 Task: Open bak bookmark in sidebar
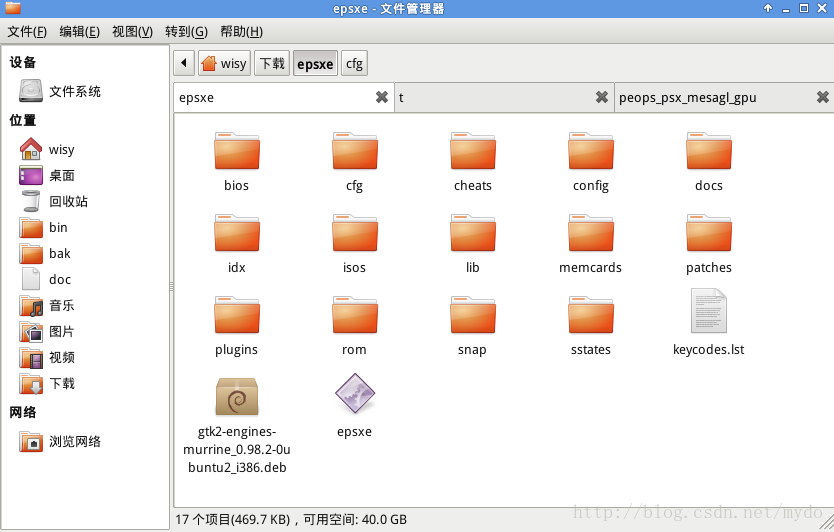45,254
